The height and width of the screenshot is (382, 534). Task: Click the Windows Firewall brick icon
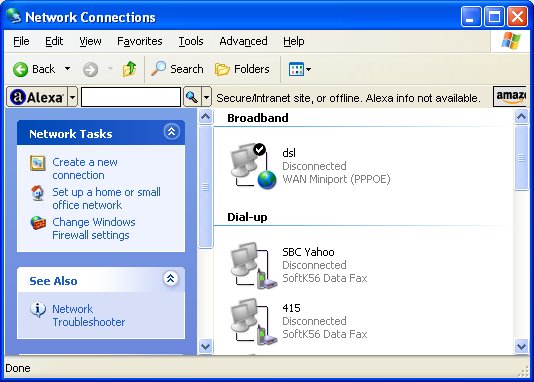(38, 223)
